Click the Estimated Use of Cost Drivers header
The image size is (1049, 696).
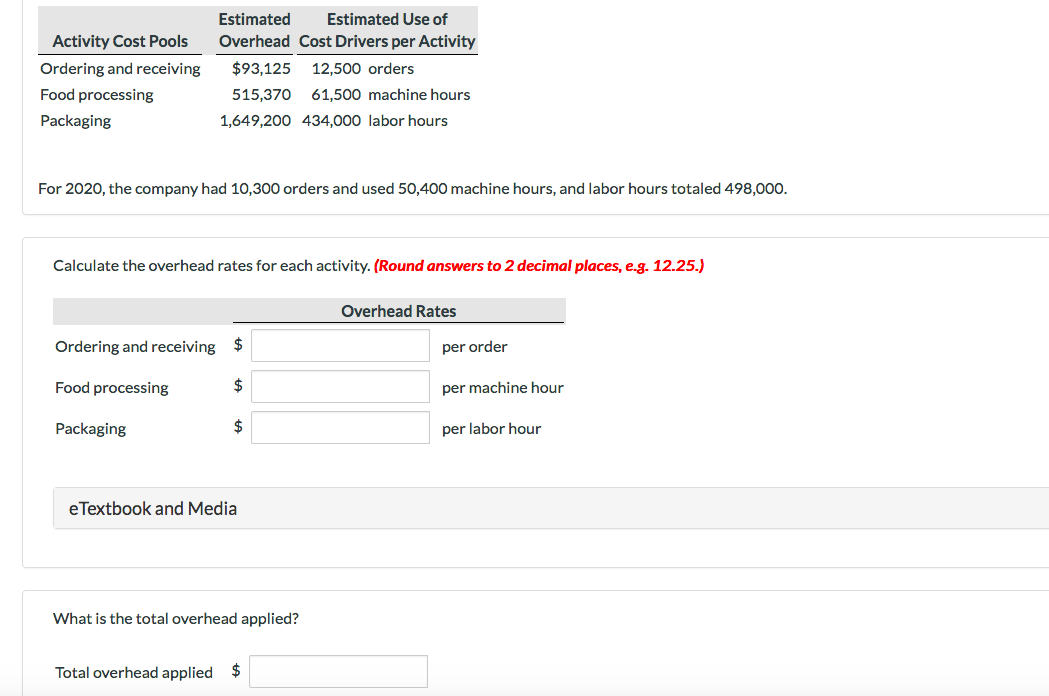point(387,30)
